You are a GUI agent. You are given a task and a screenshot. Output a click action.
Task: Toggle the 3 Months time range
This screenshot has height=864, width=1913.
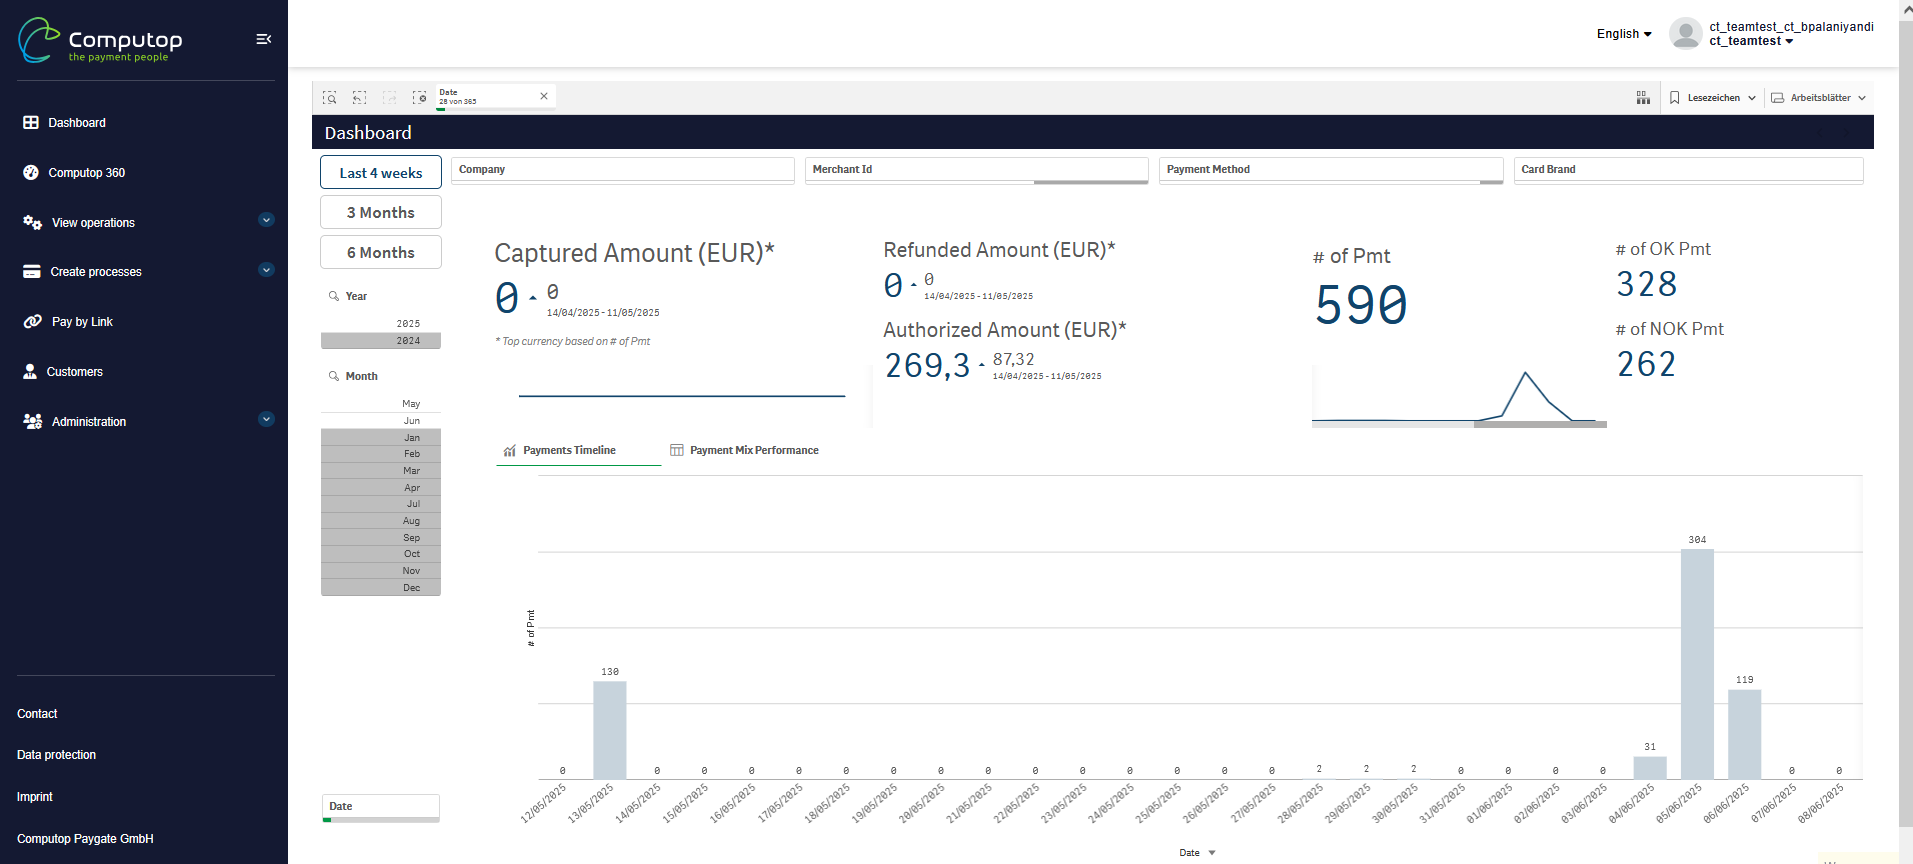pos(381,212)
